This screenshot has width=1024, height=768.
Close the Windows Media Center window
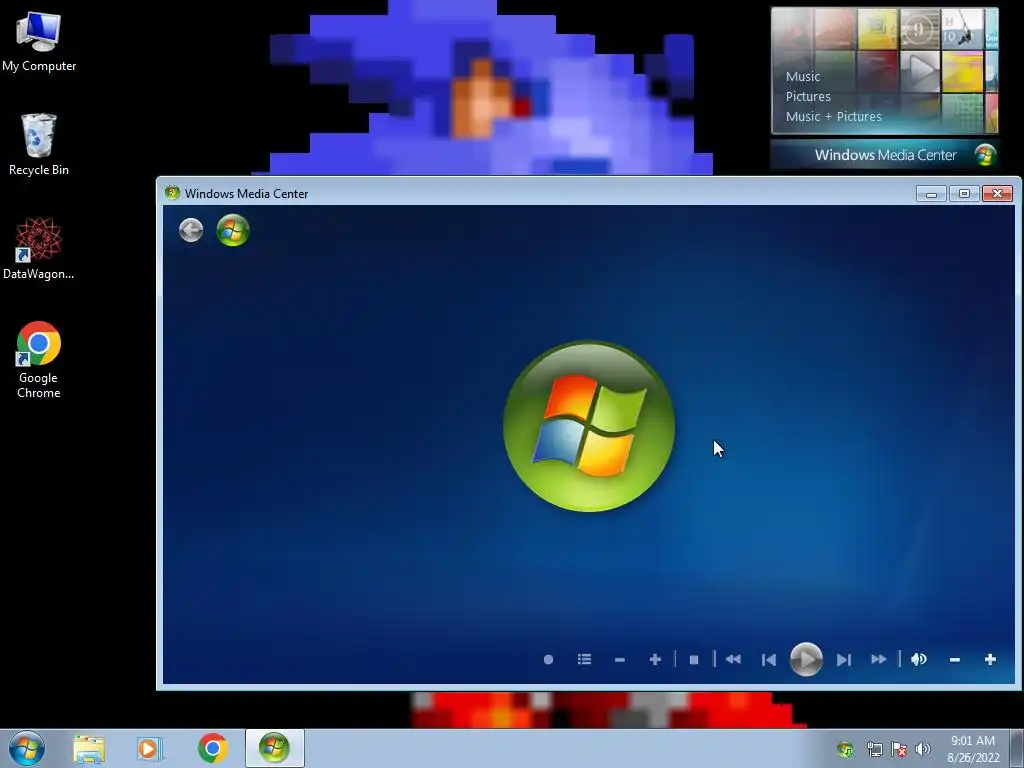997,193
